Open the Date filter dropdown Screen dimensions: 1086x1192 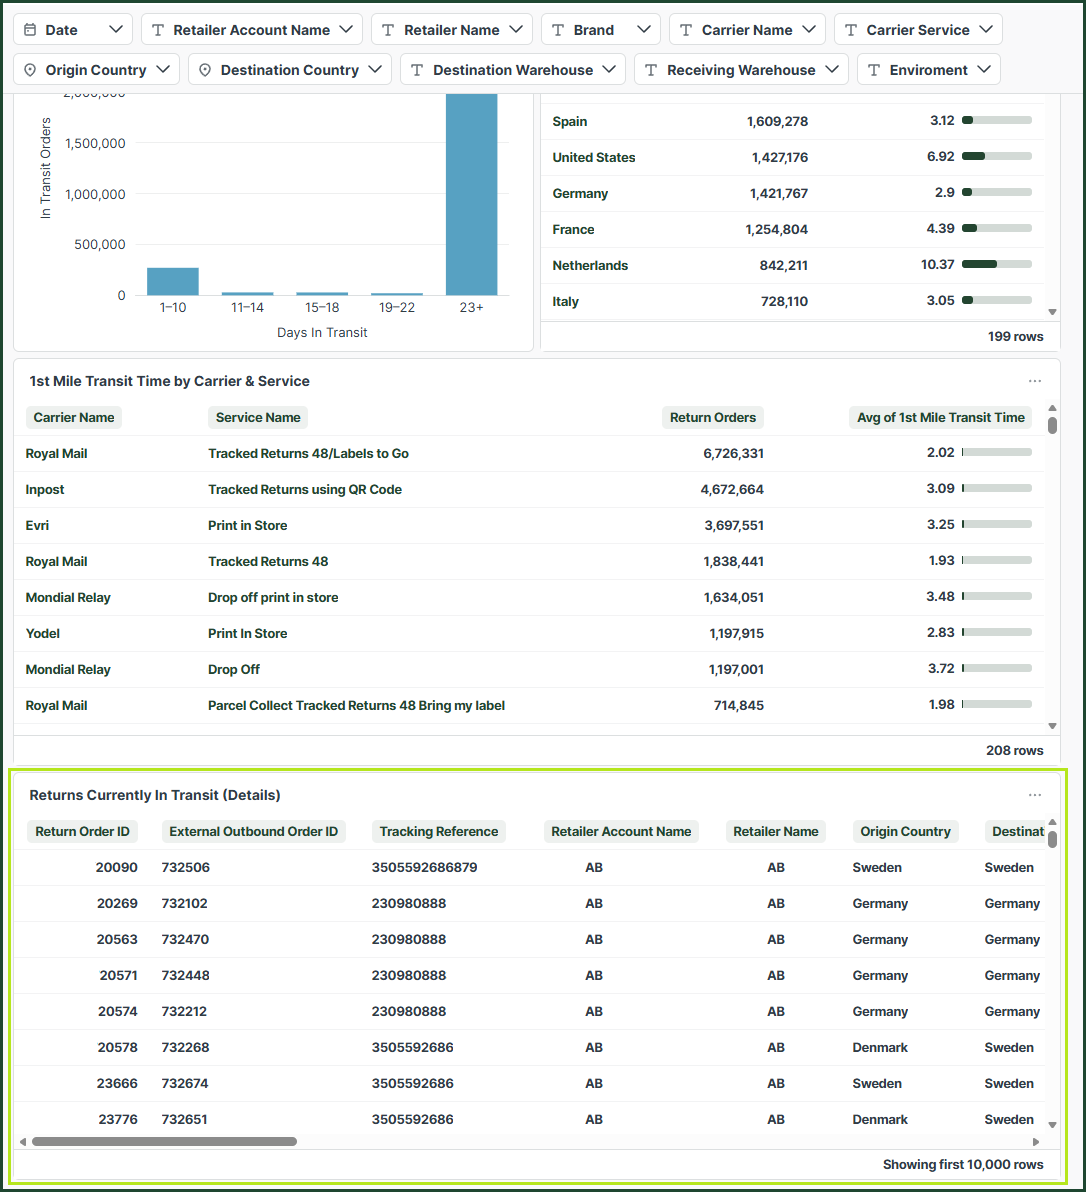(x=73, y=30)
